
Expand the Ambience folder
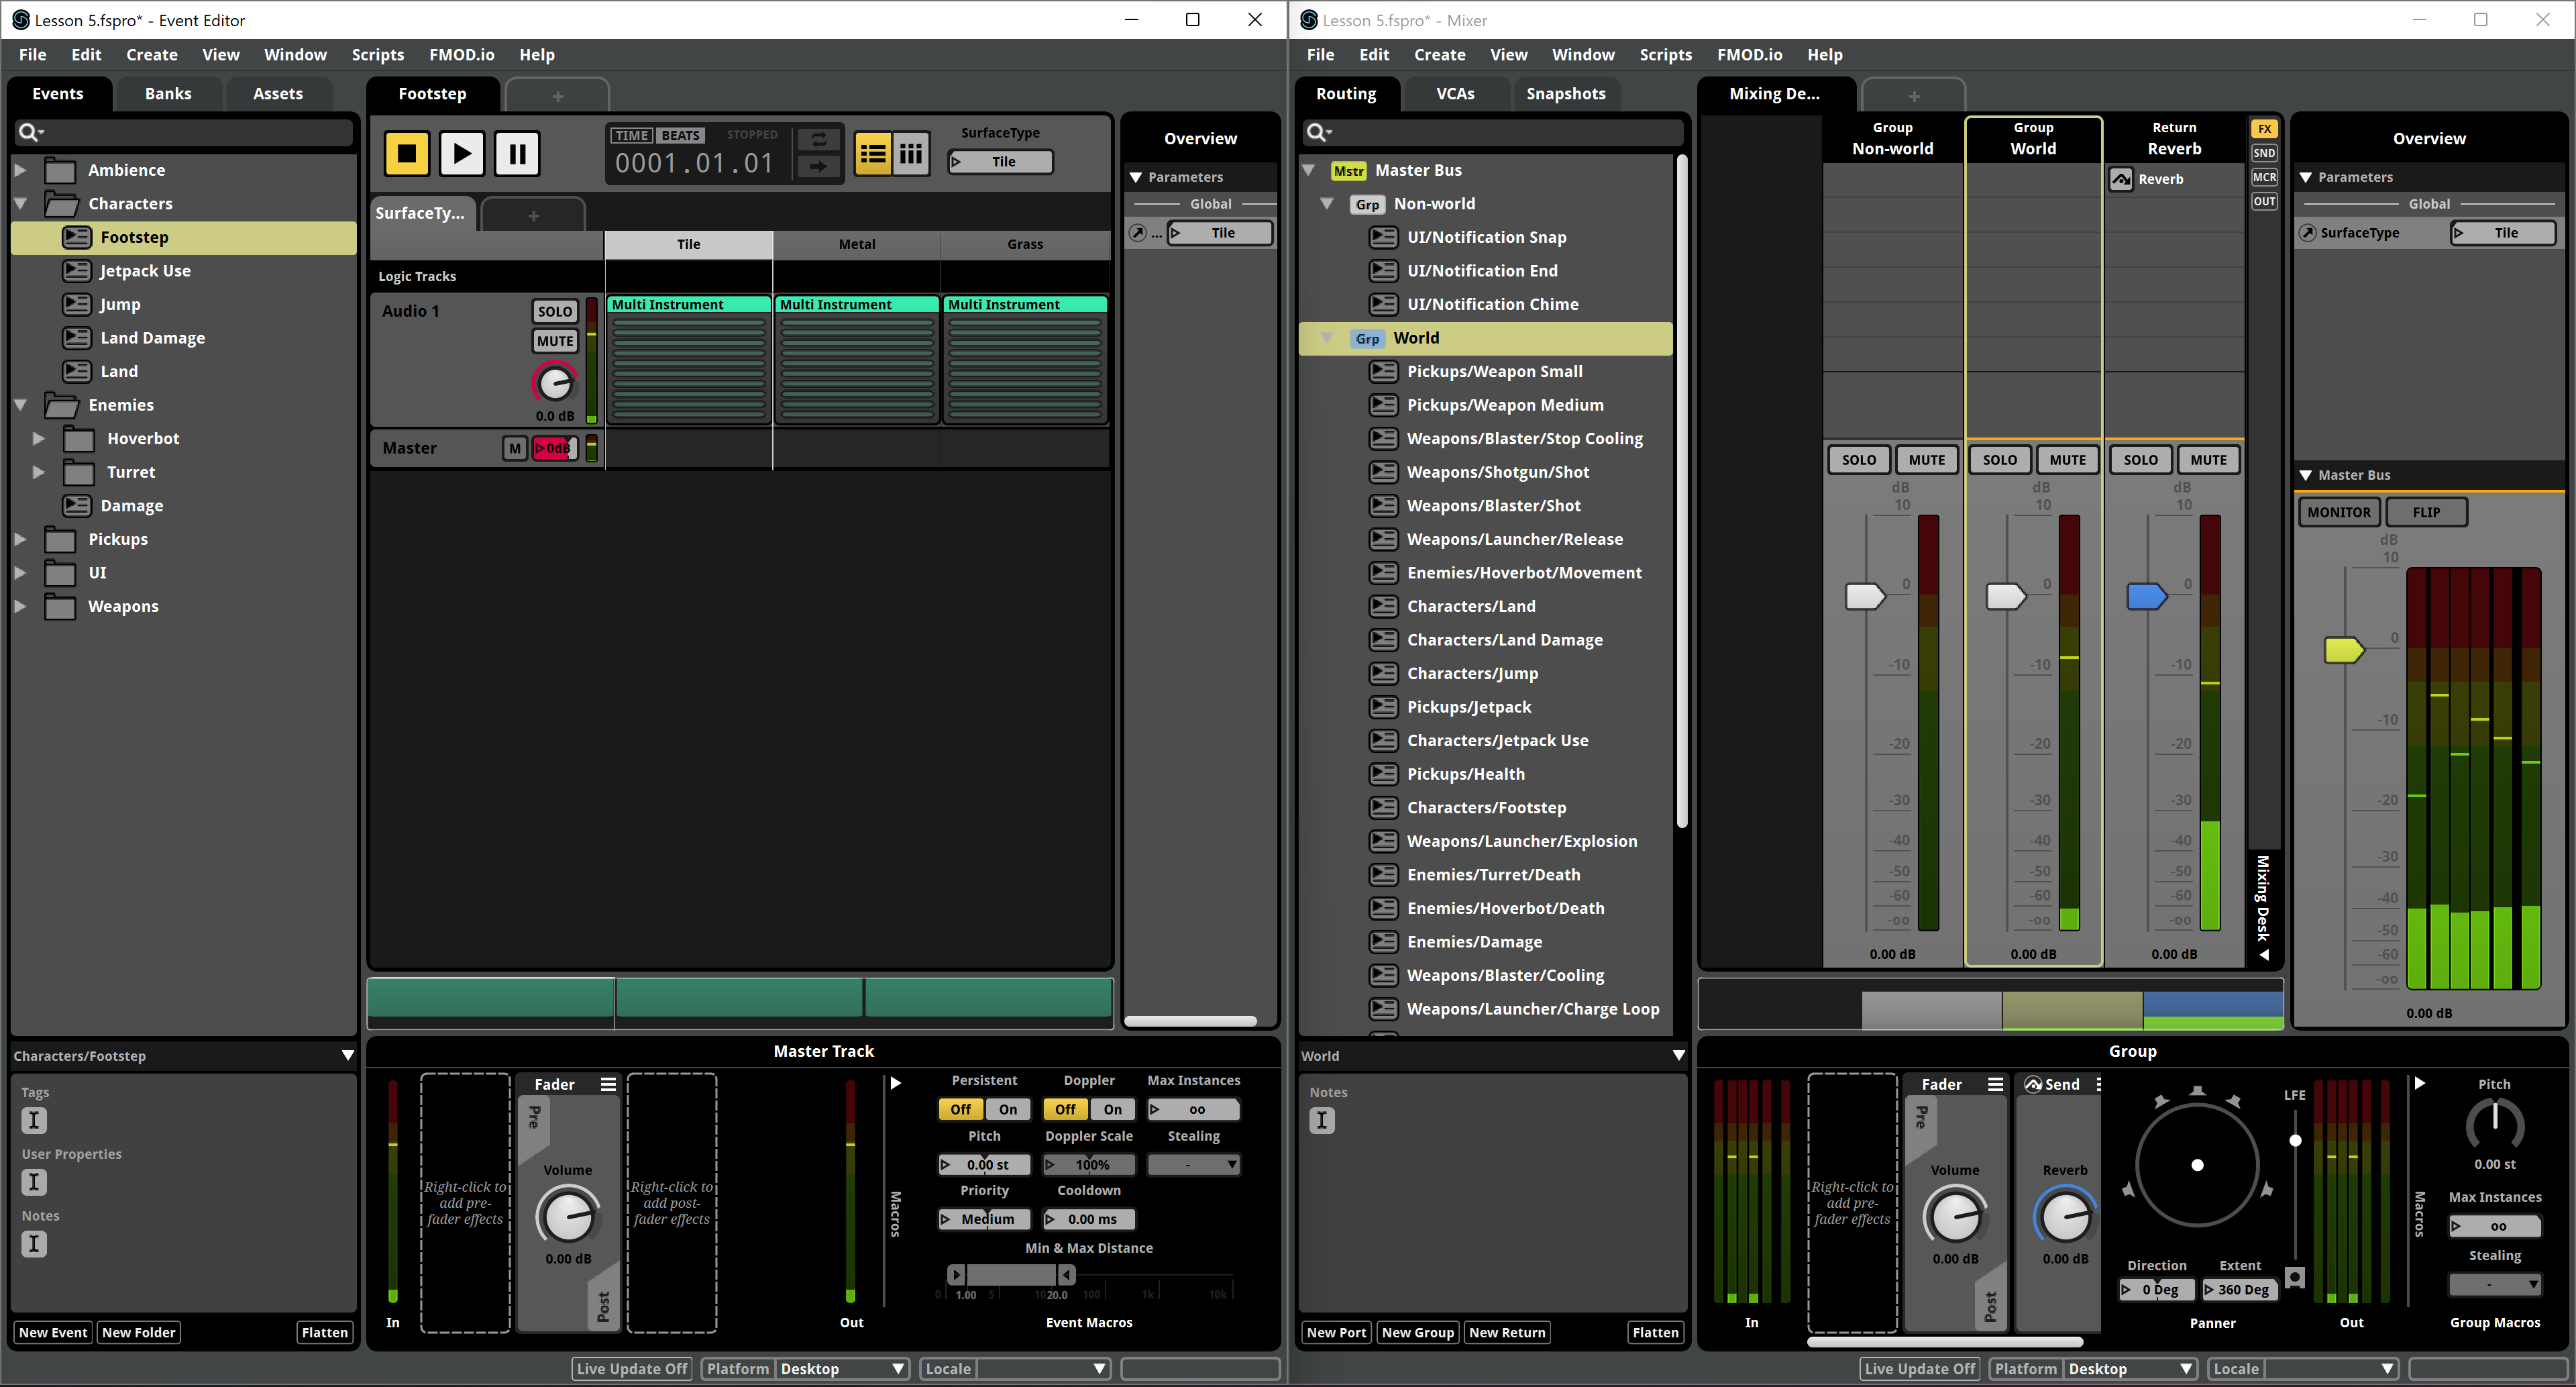coord(20,170)
